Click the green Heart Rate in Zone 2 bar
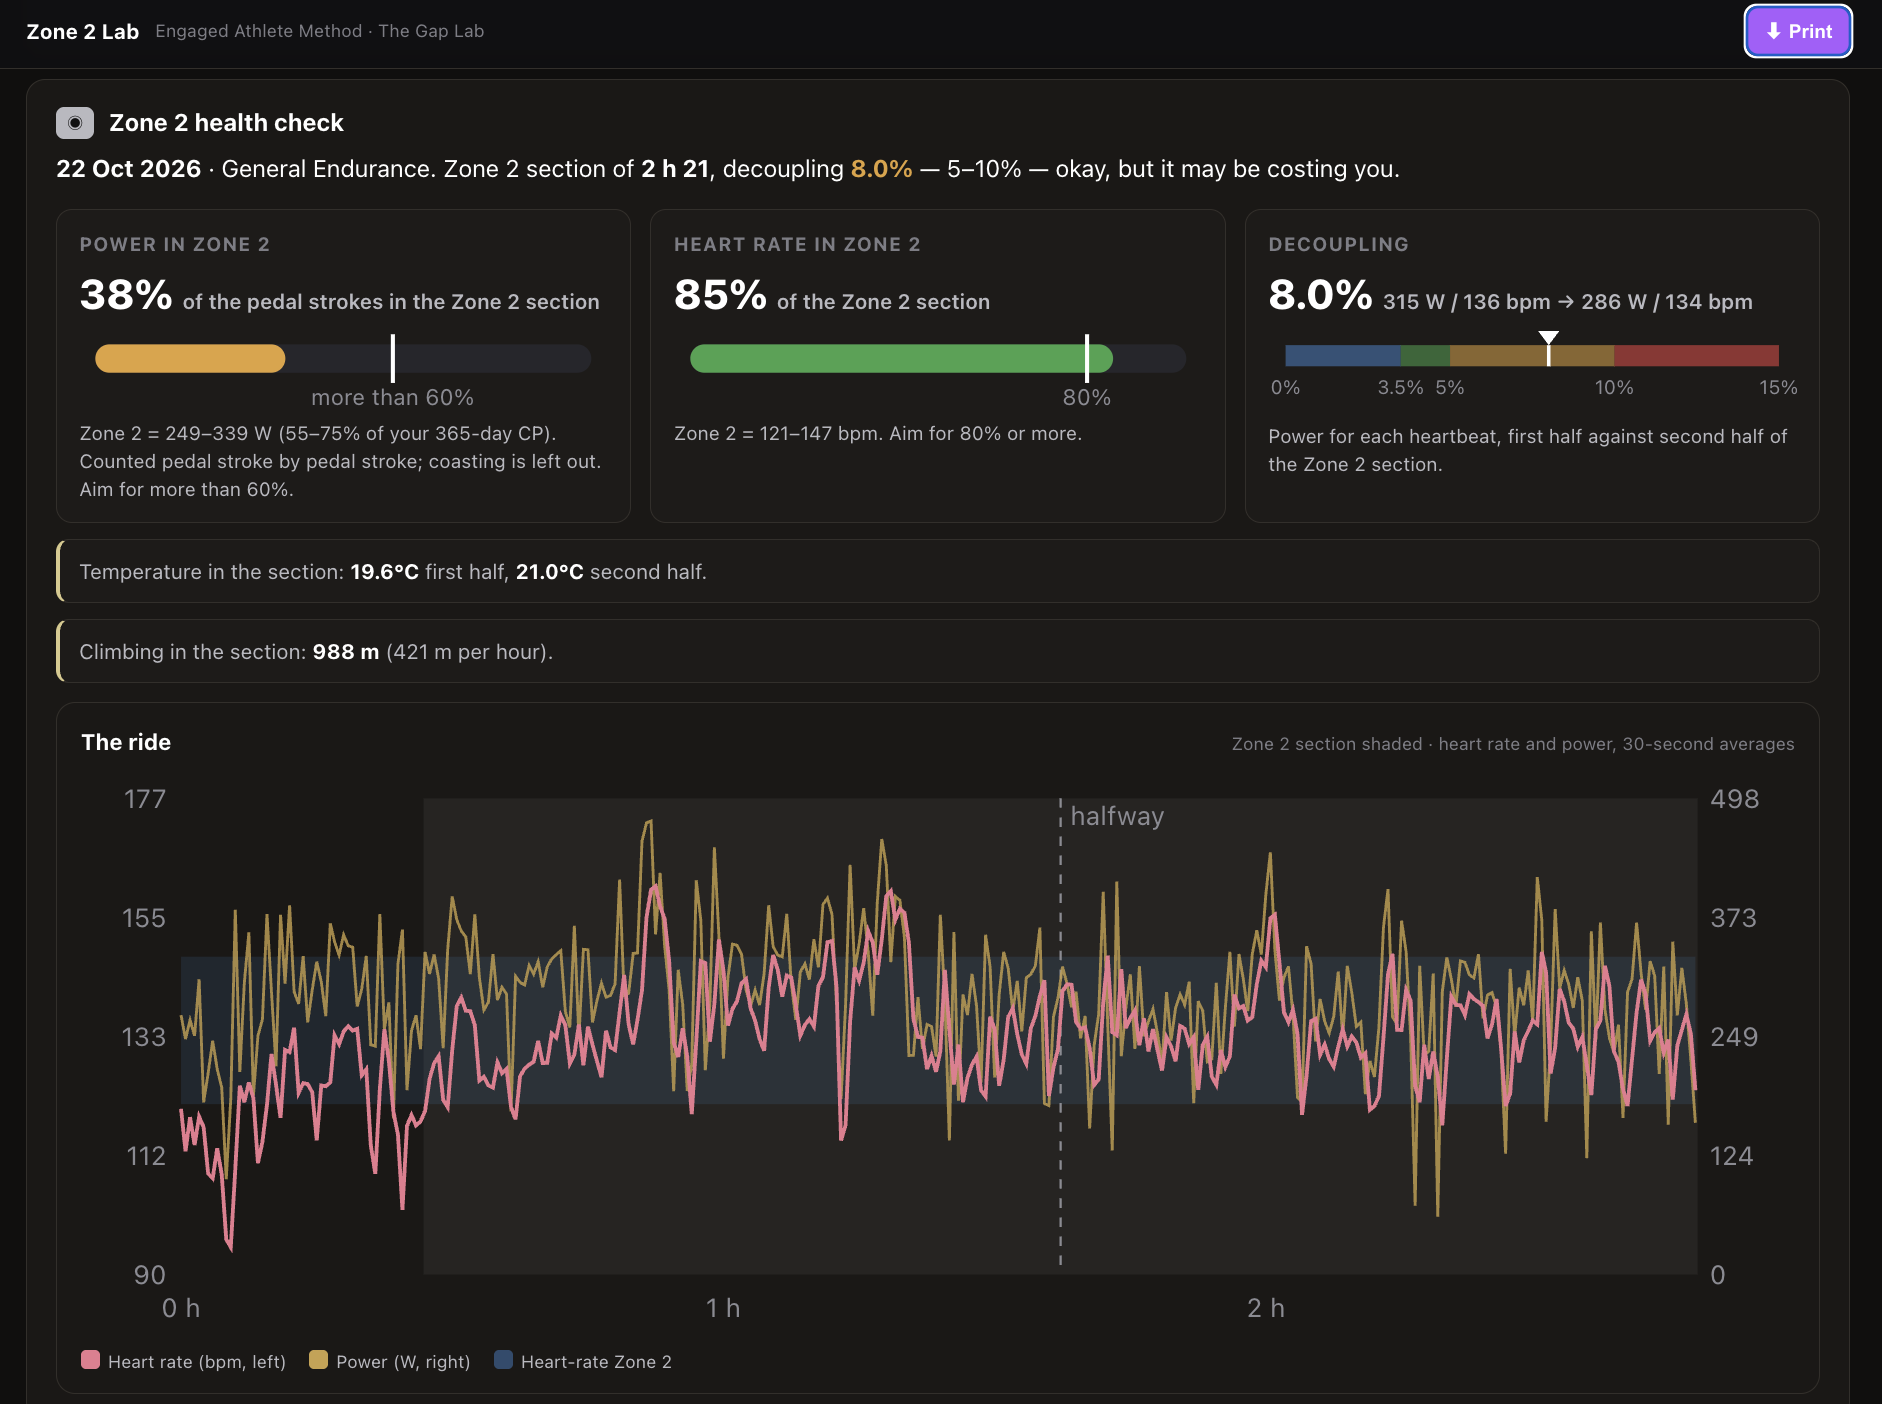Screen dimensions: 1882x1404 click(901, 358)
